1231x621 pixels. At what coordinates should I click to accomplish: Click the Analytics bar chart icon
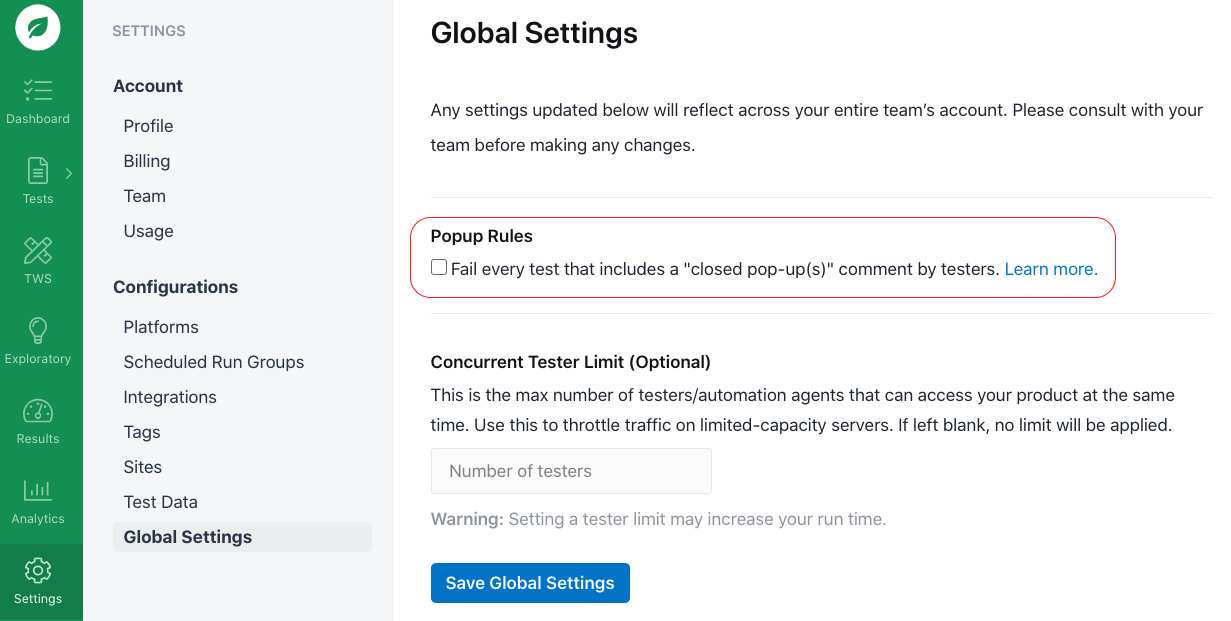click(38, 491)
